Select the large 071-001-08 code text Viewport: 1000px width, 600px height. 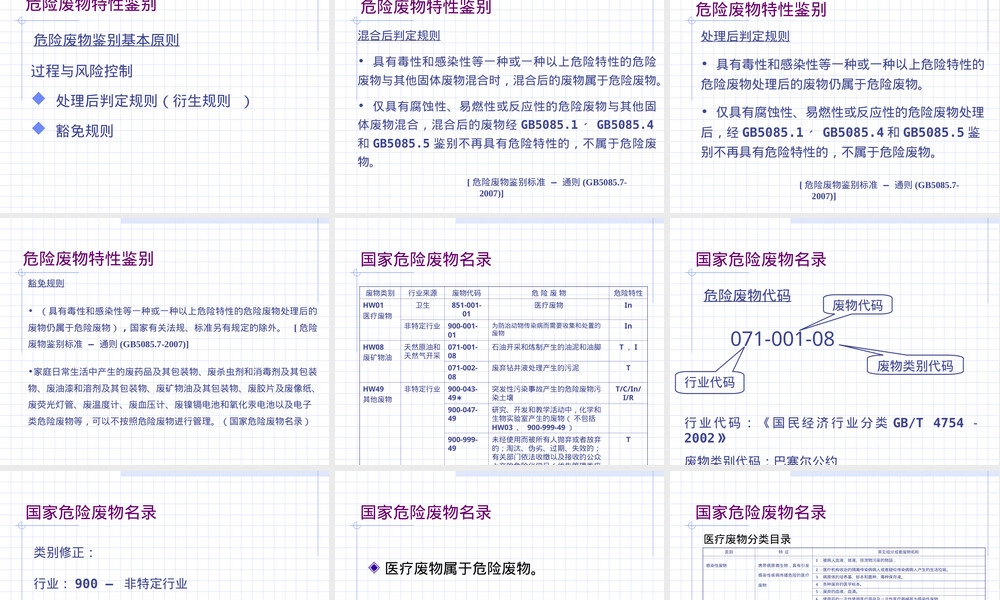(782, 339)
